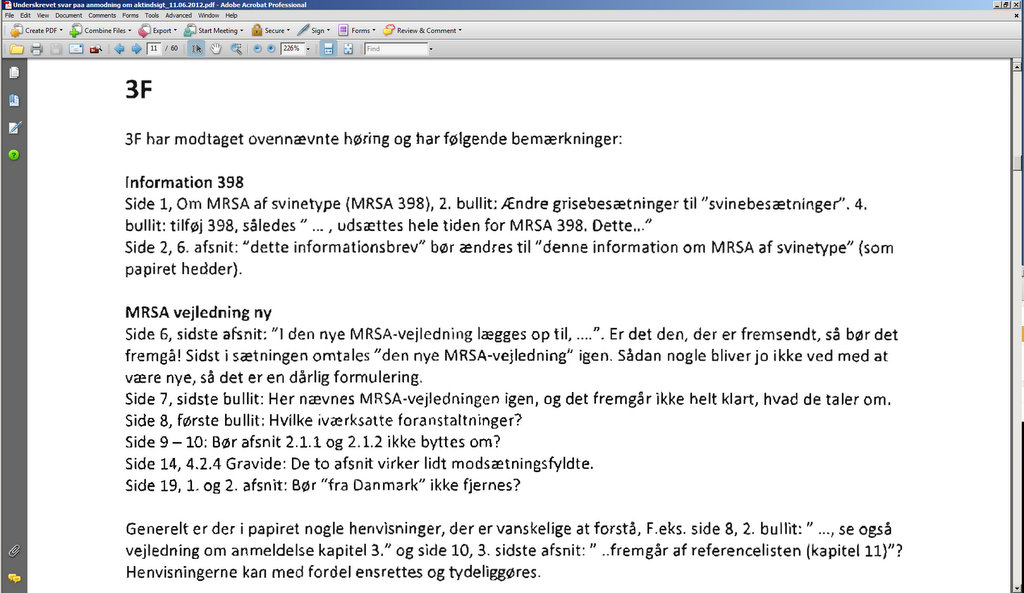Expand the Export dropdown
This screenshot has width=1024, height=593.
[175, 30]
